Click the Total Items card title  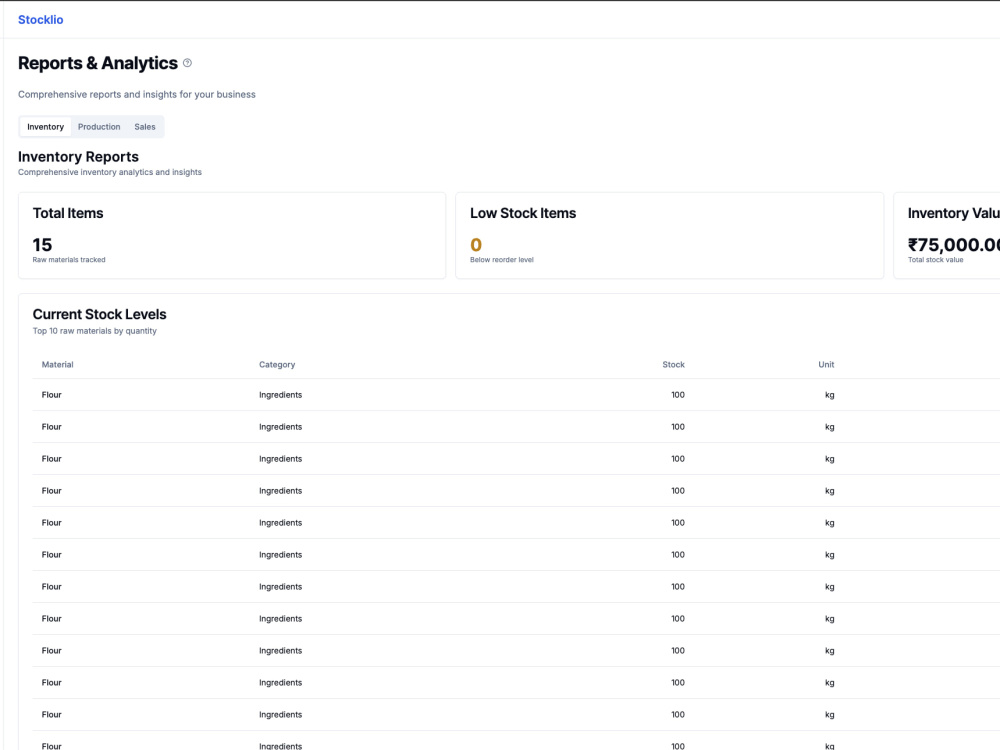pyautogui.click(x=68, y=213)
